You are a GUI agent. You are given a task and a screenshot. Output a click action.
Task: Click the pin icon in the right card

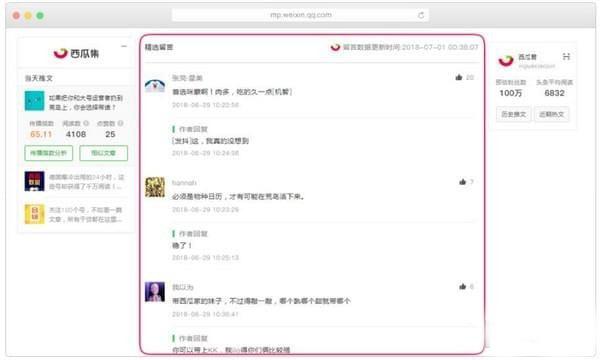(x=566, y=57)
